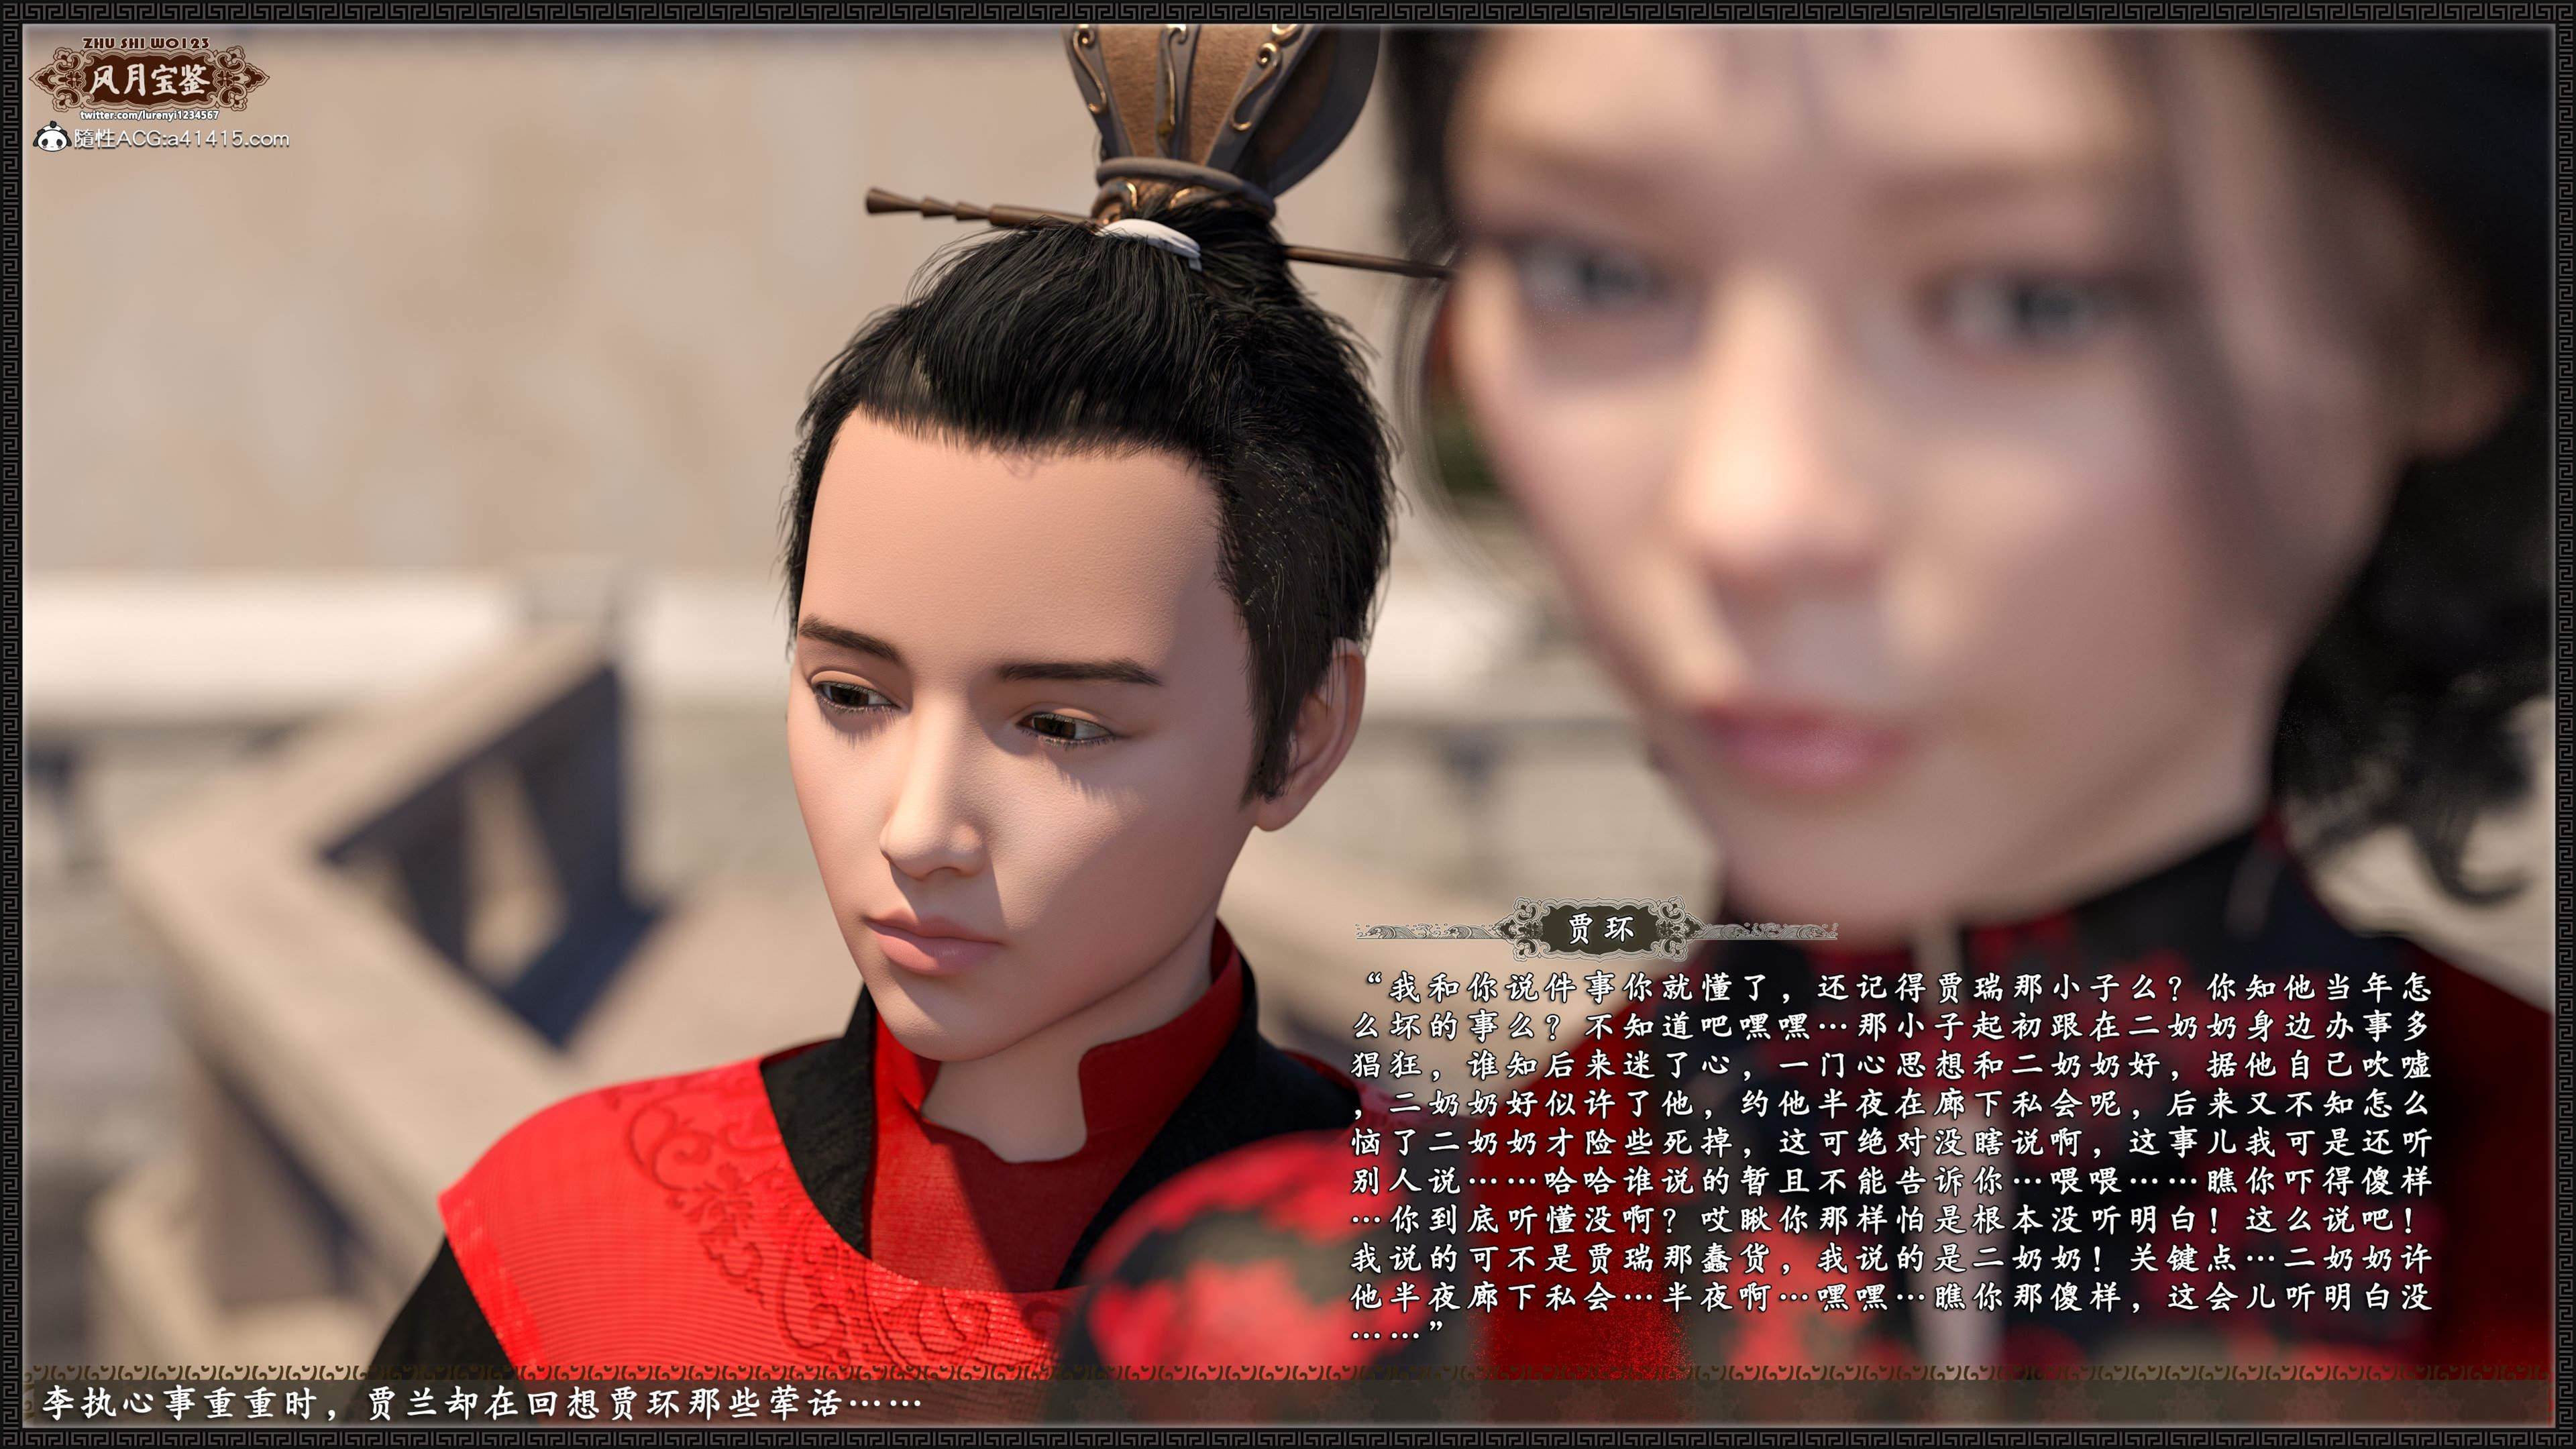Click the 贾环 speaker name plate
This screenshot has width=2576, height=1449.
pos(1600,930)
